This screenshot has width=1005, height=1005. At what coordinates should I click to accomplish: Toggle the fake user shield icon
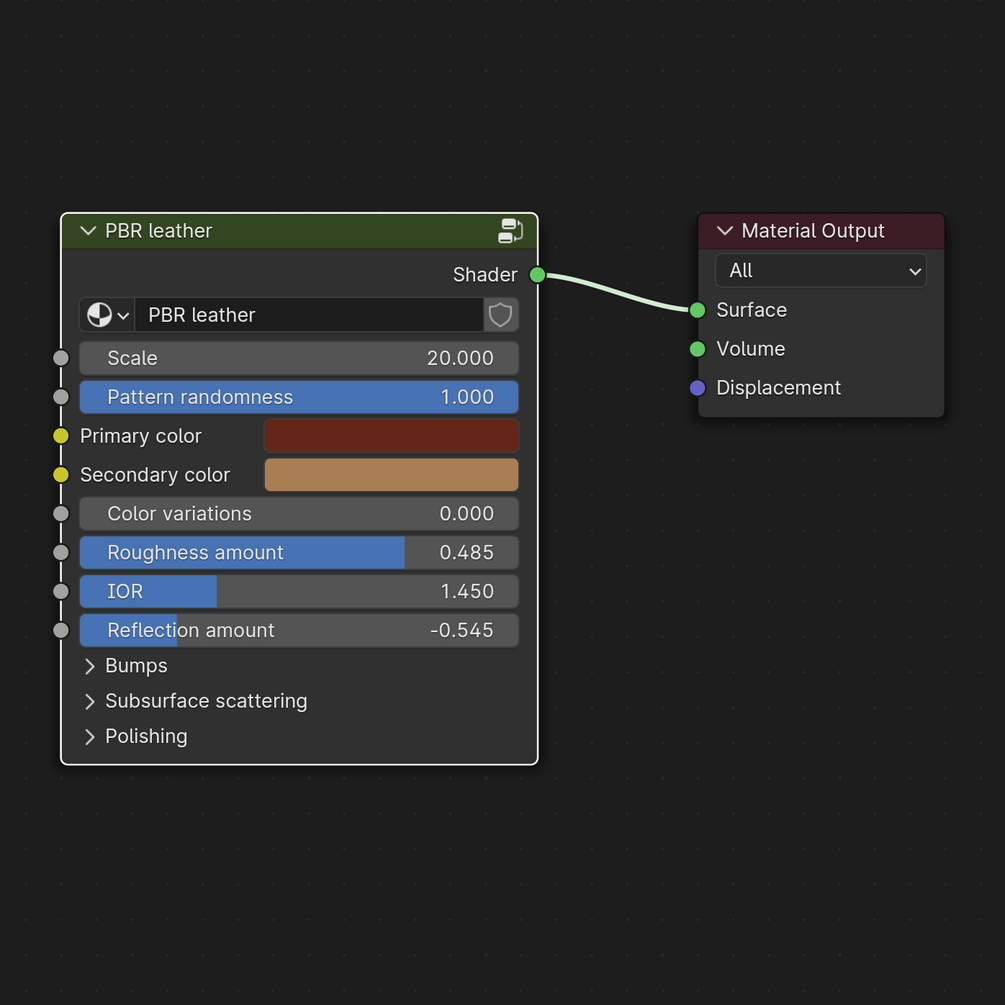(501, 315)
